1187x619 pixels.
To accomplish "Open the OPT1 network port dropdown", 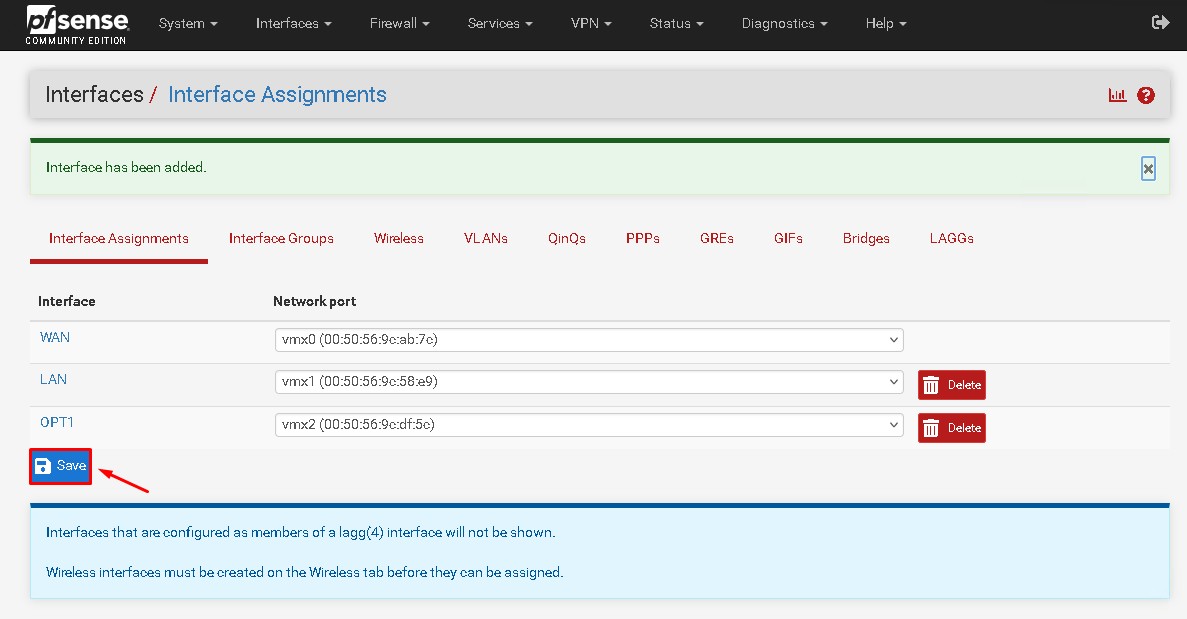I will tap(588, 425).
